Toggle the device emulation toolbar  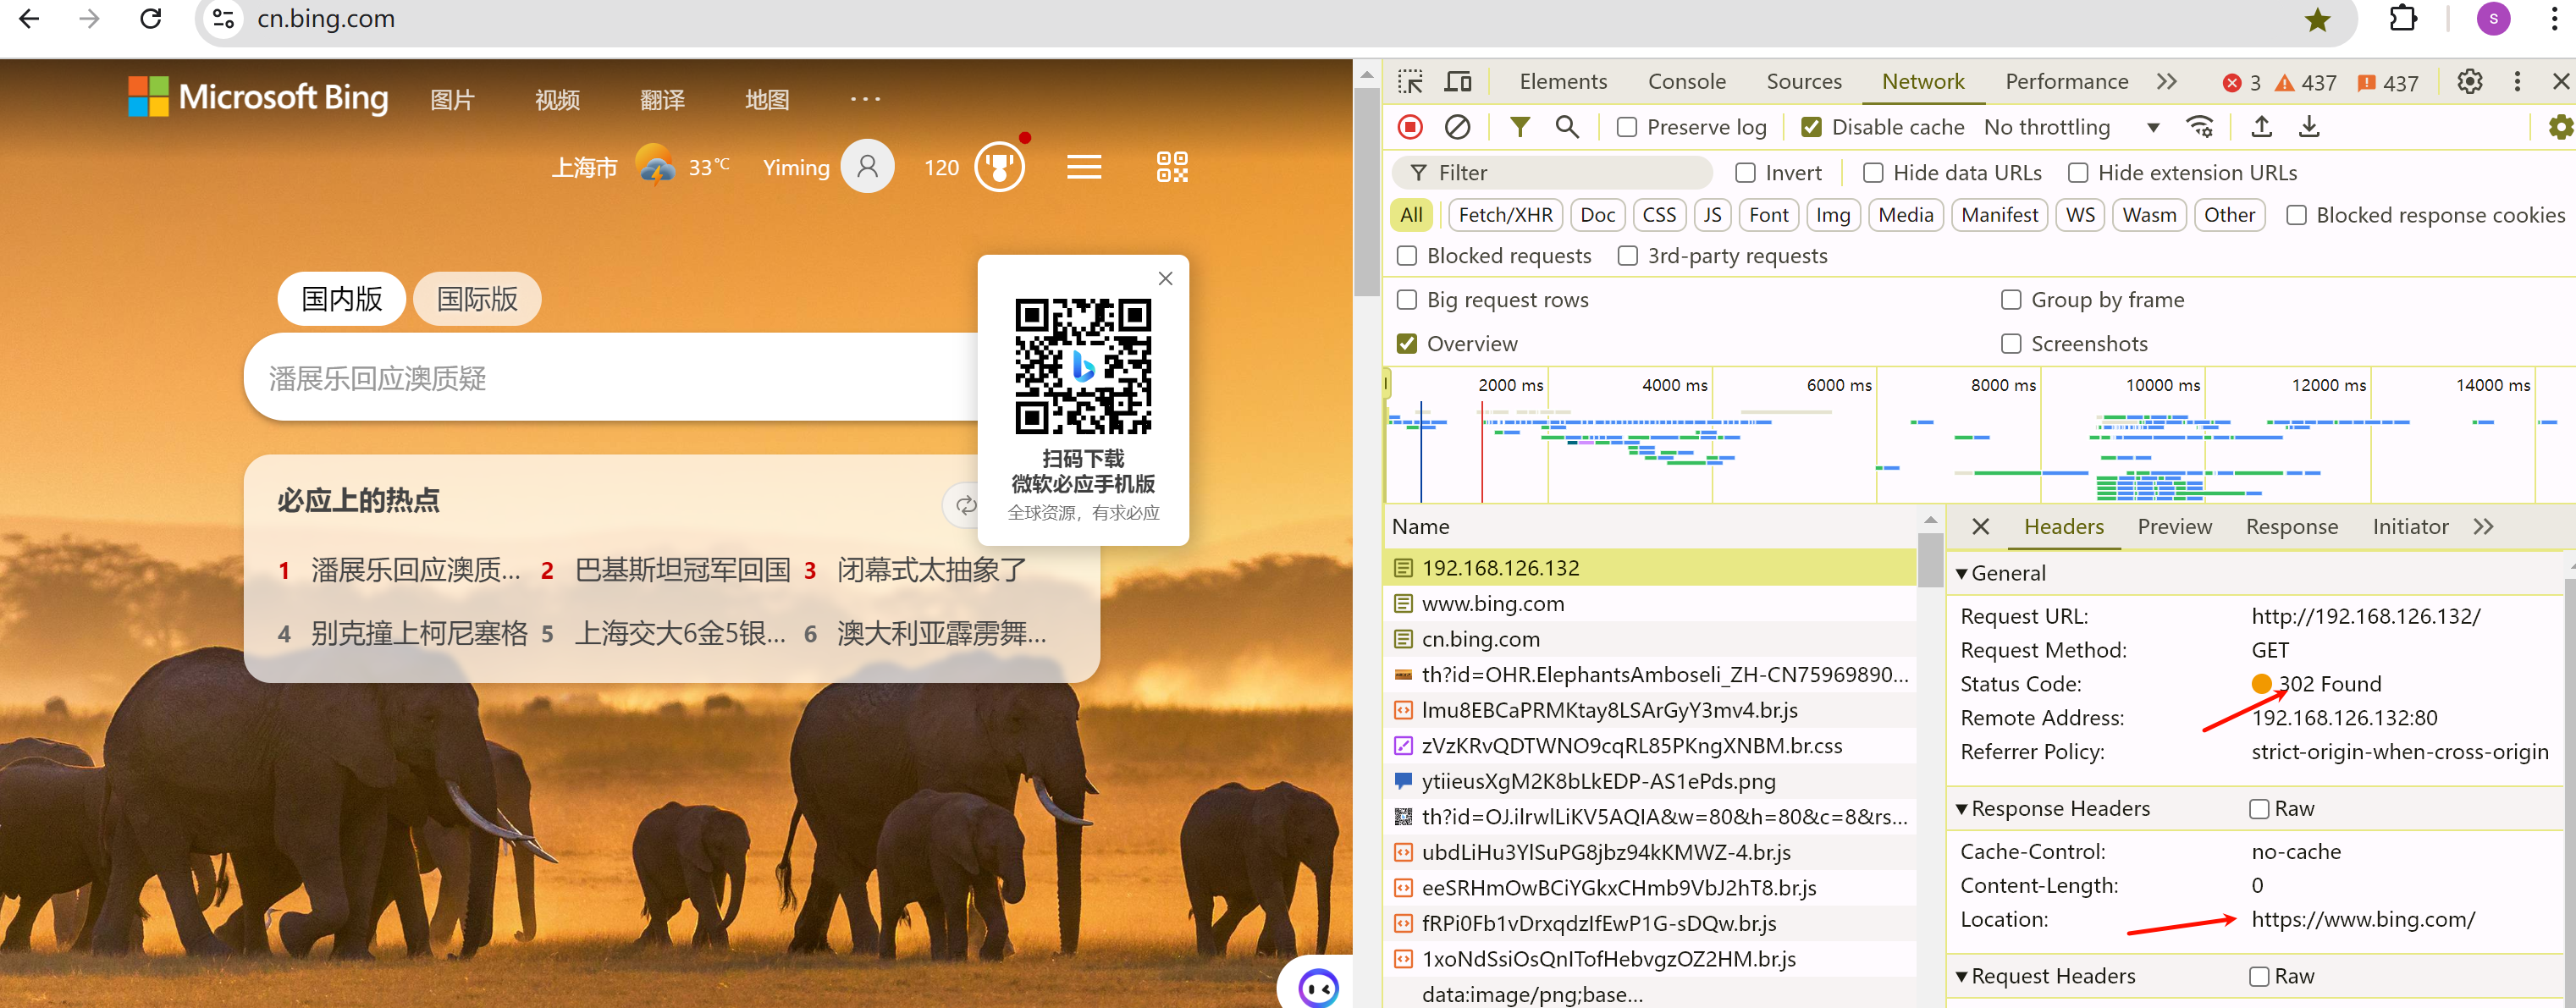click(1457, 81)
